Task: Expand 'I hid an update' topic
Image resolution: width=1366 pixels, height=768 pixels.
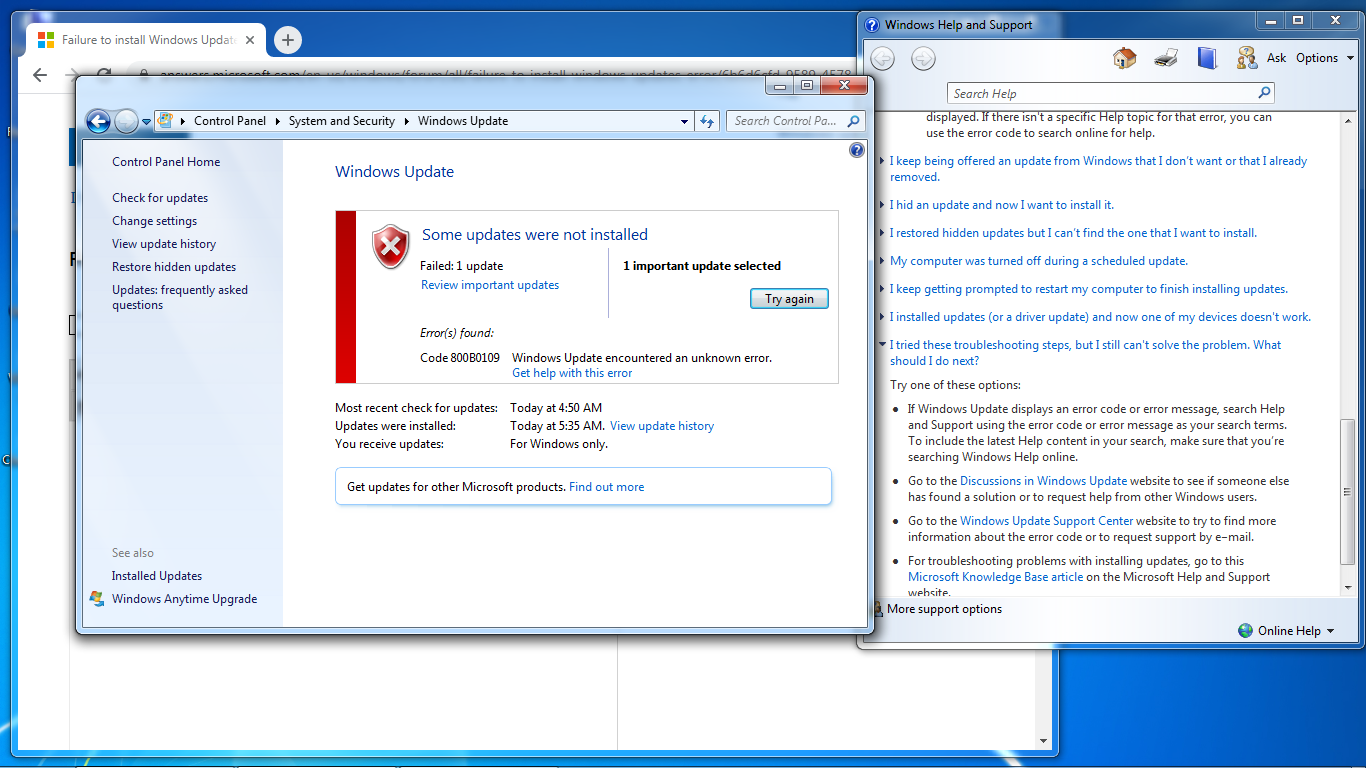Action: click(1001, 205)
